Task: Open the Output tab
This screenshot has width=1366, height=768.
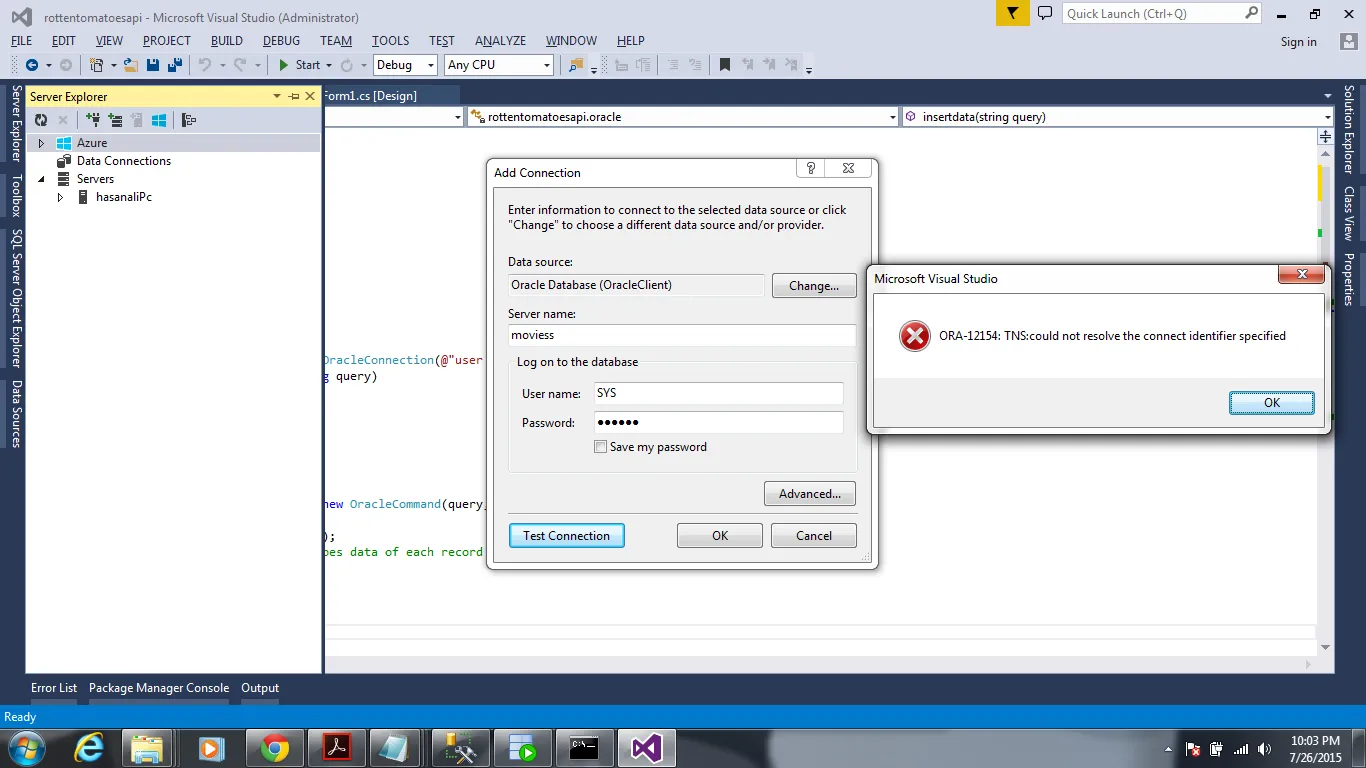Action: point(260,688)
